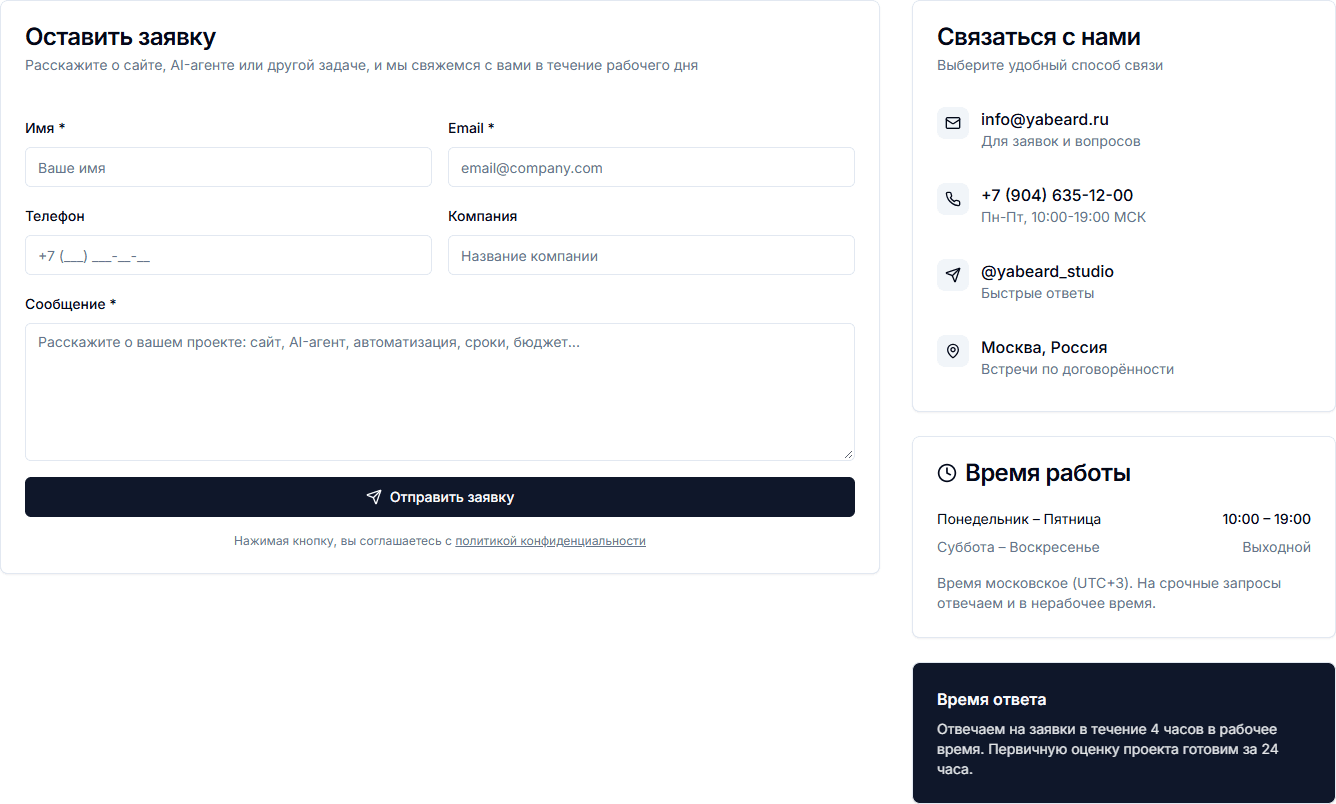Viewport: 1336px width, 804px height.
Task: Click the Сообщение * field label
Action: tap(71, 304)
